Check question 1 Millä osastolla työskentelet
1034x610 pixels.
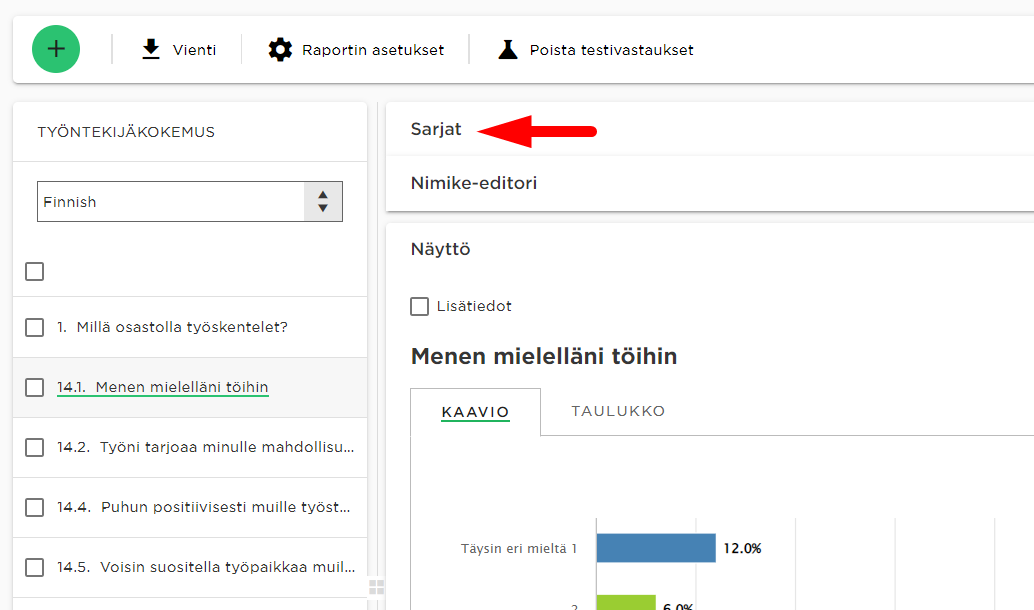pos(34,327)
